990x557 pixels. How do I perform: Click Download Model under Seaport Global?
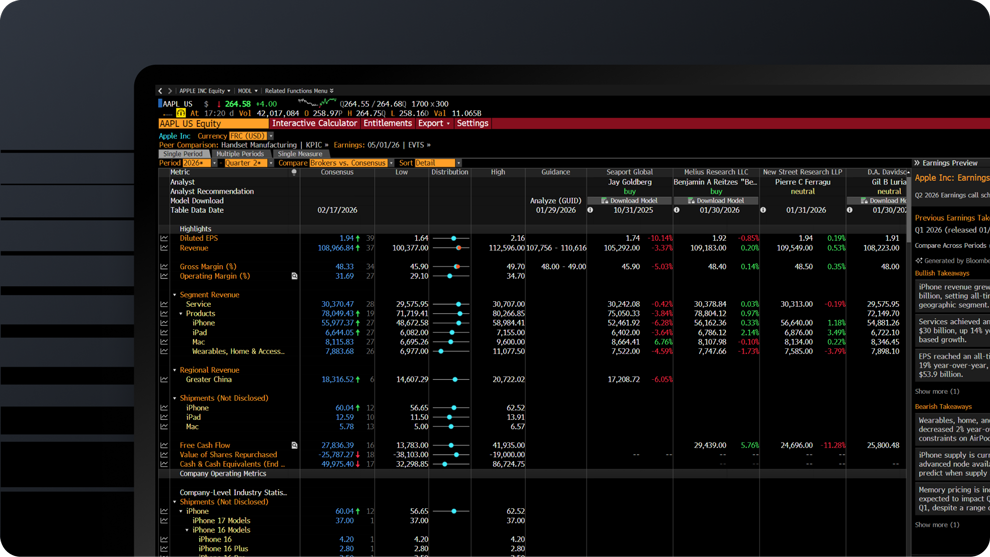pos(629,201)
